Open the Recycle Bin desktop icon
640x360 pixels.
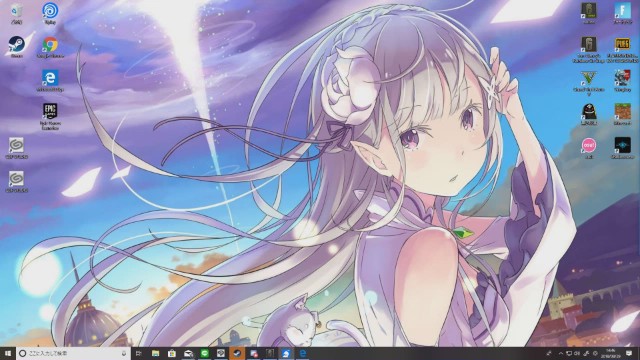(x=16, y=13)
